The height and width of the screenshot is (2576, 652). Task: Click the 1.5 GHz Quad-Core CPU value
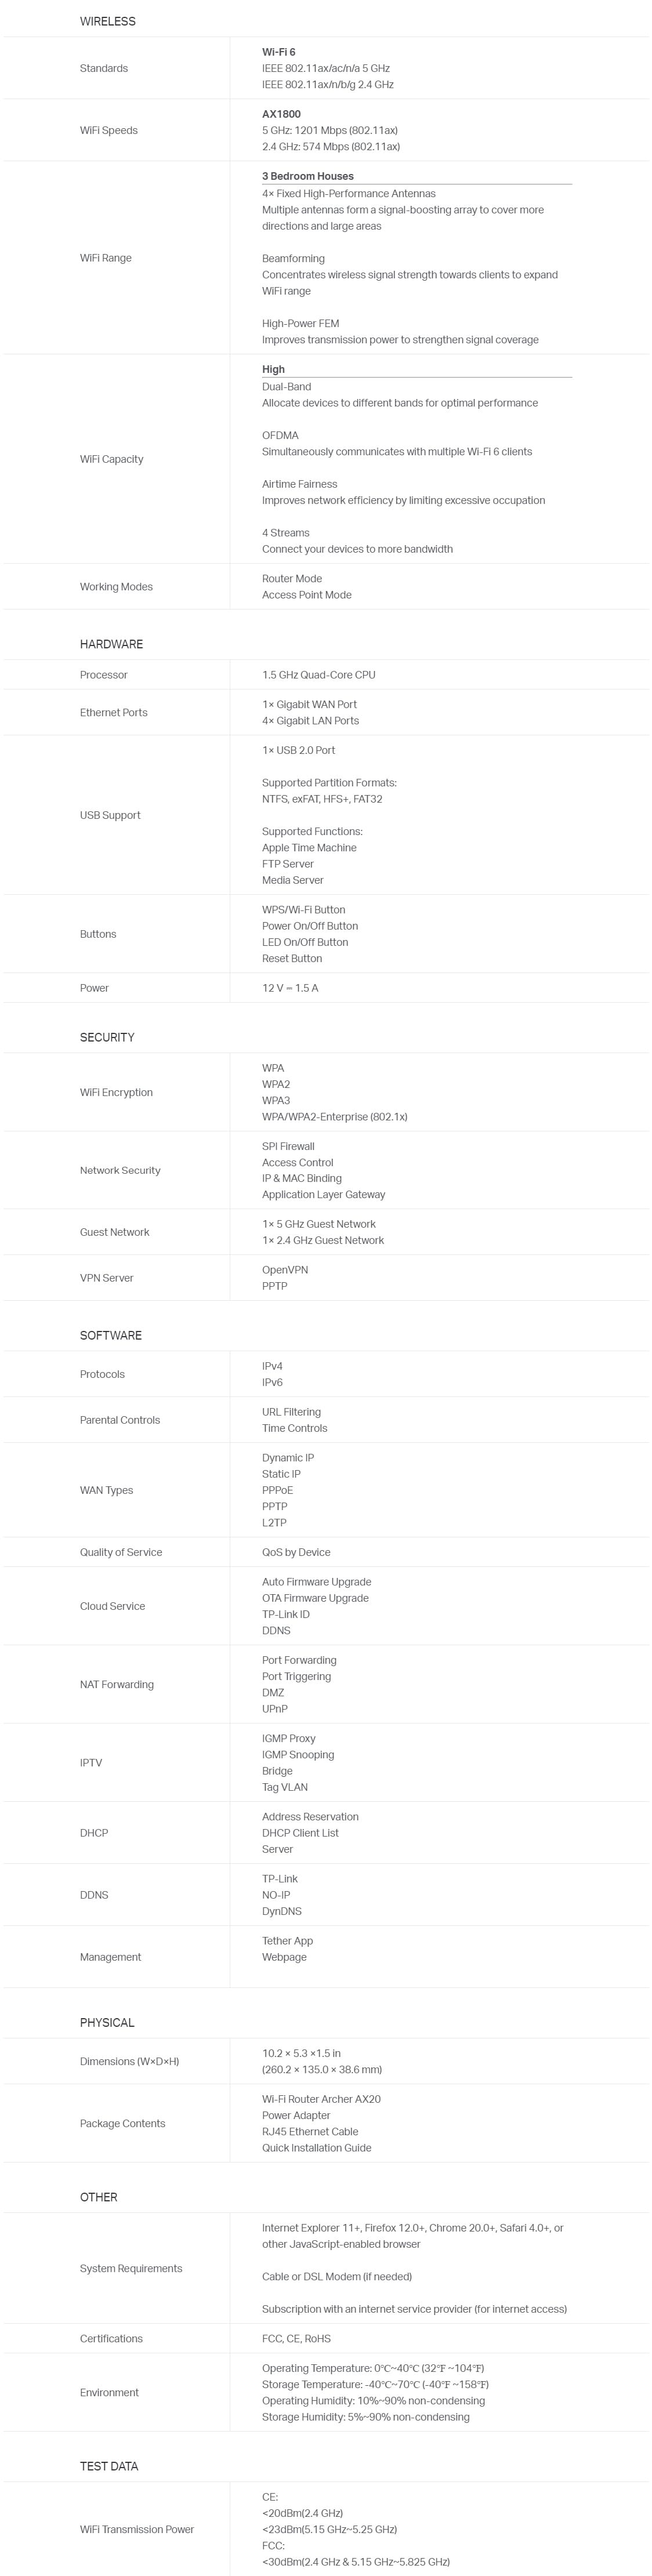[x=319, y=675]
